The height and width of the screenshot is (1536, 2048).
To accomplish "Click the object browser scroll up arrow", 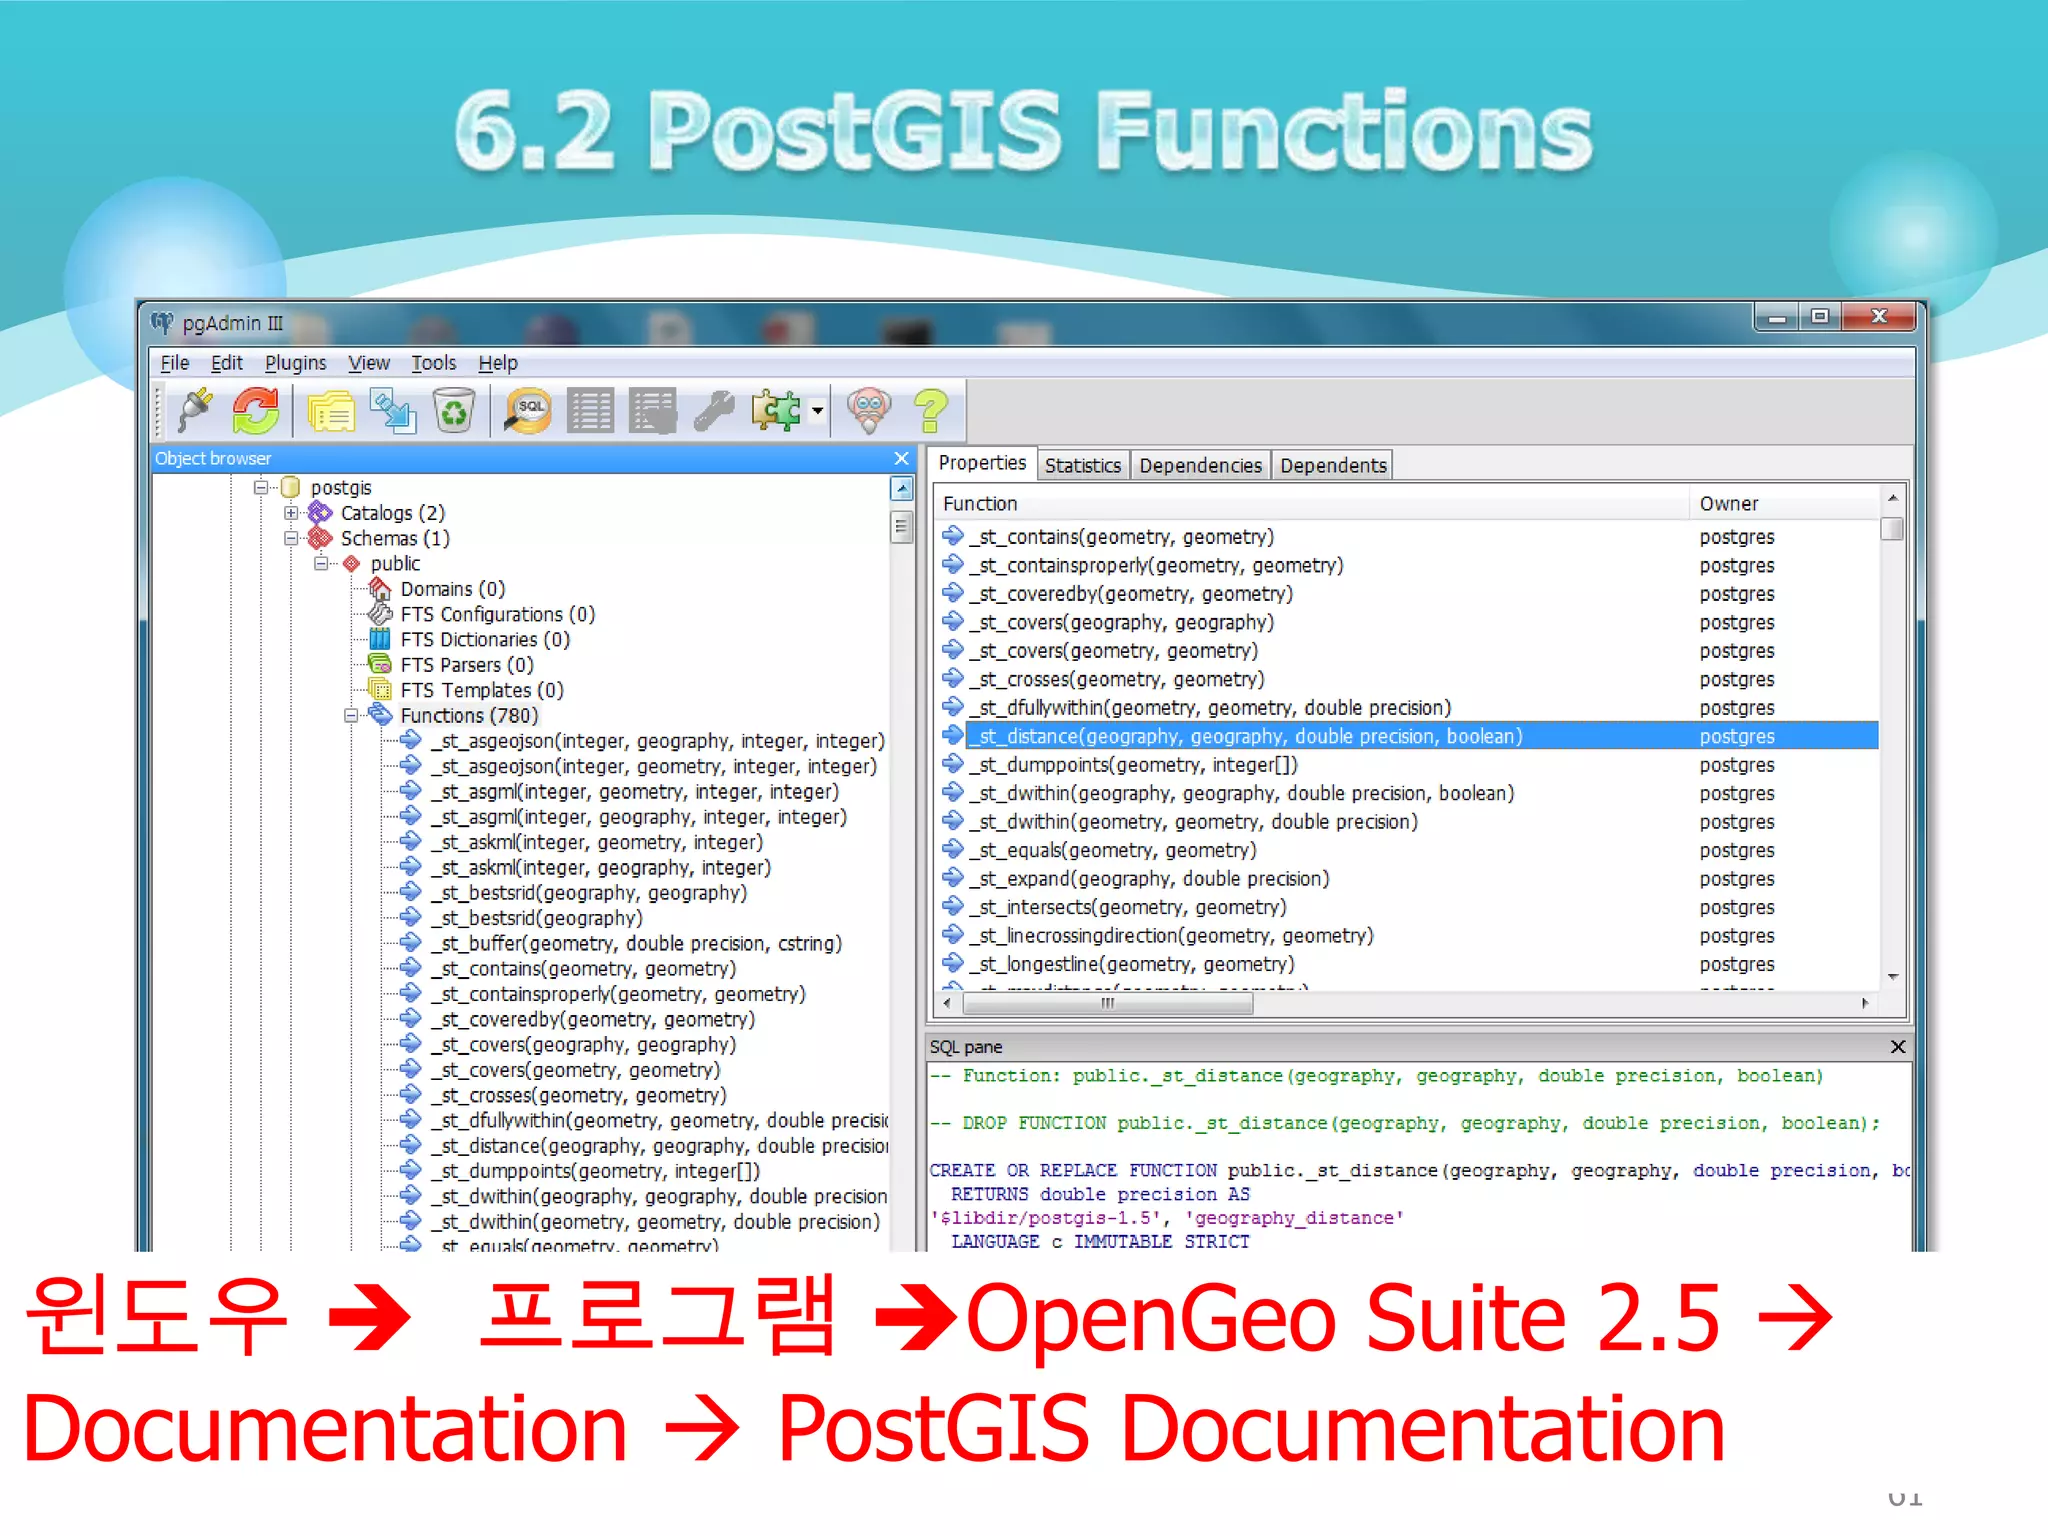I will click(902, 489).
